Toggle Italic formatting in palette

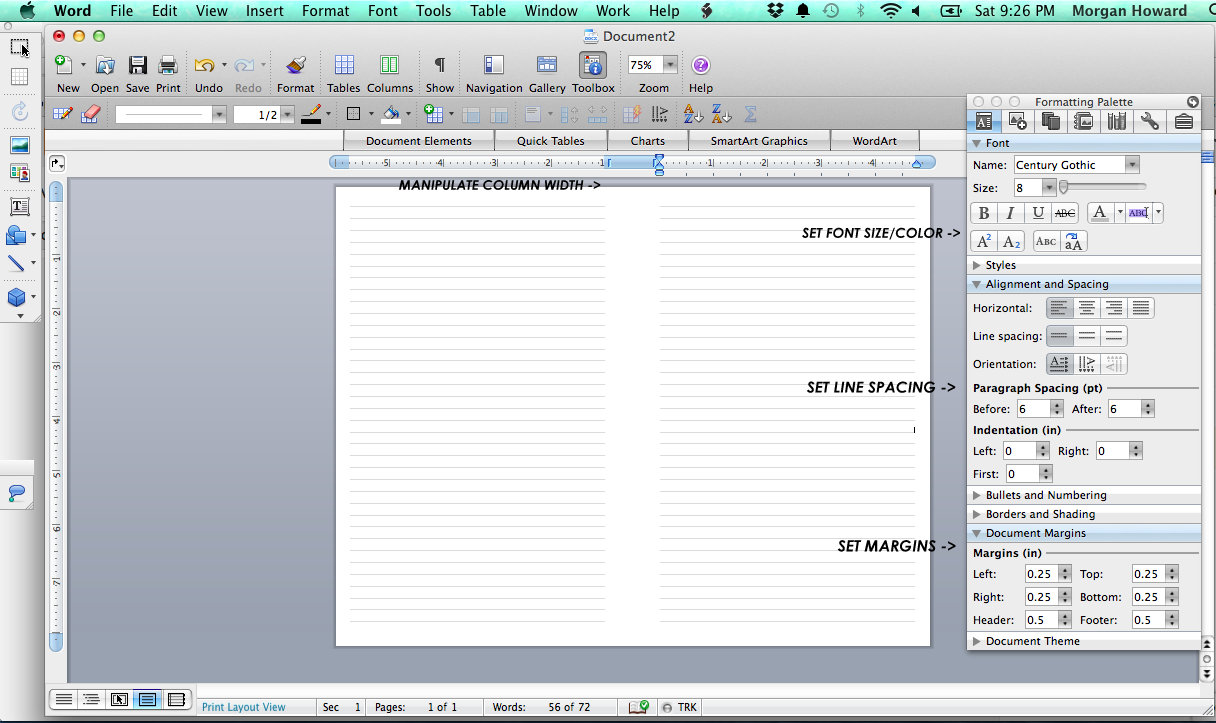point(1011,213)
